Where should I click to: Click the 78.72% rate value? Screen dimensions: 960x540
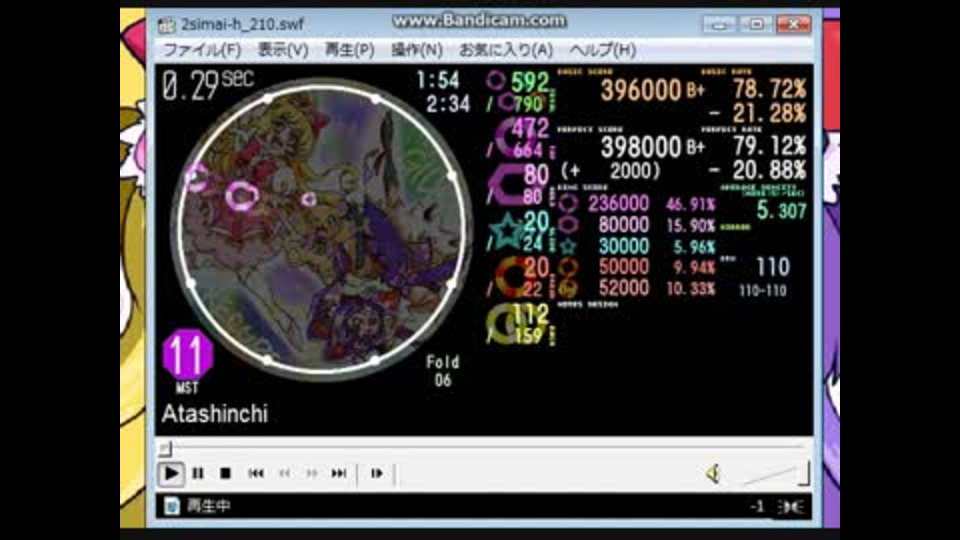click(x=770, y=89)
